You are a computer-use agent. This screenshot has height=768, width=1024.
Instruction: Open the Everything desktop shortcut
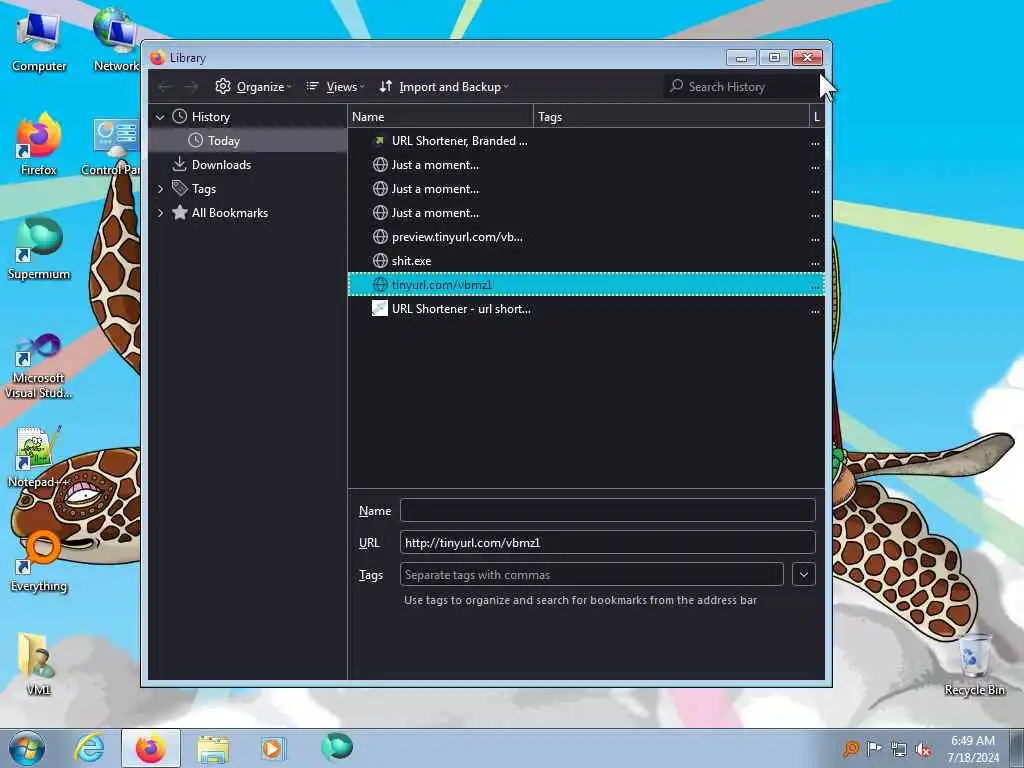(39, 562)
